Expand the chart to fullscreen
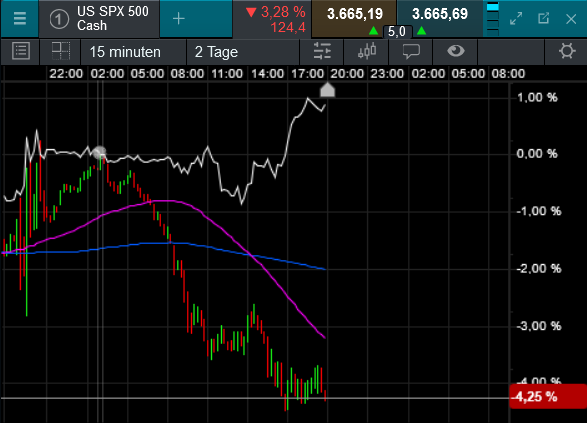The width and height of the screenshot is (587, 423). pos(516,18)
